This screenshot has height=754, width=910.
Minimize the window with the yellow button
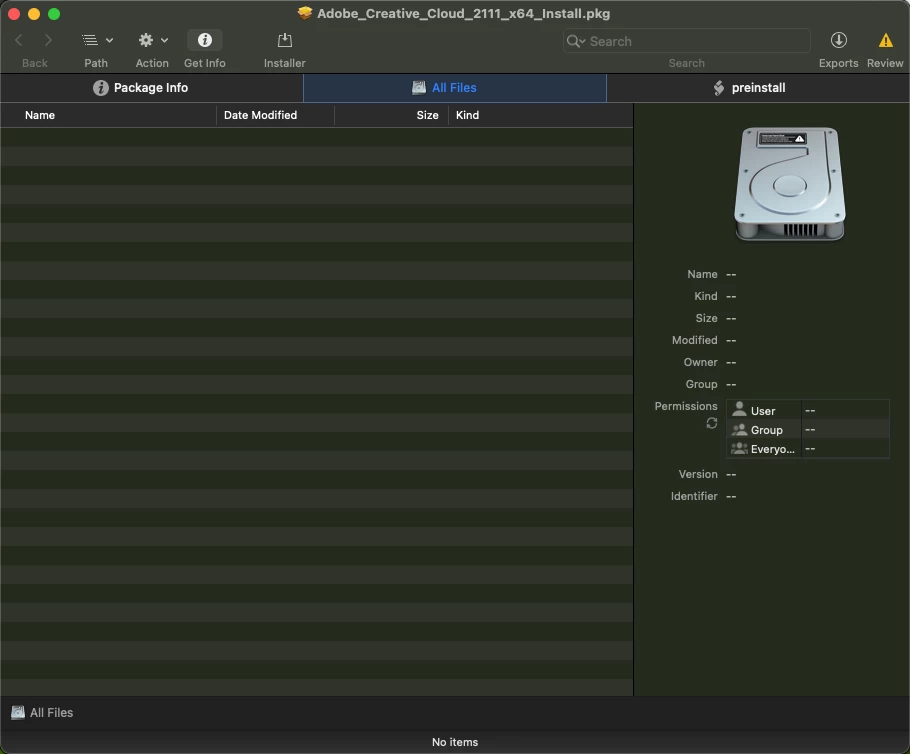tap(34, 14)
